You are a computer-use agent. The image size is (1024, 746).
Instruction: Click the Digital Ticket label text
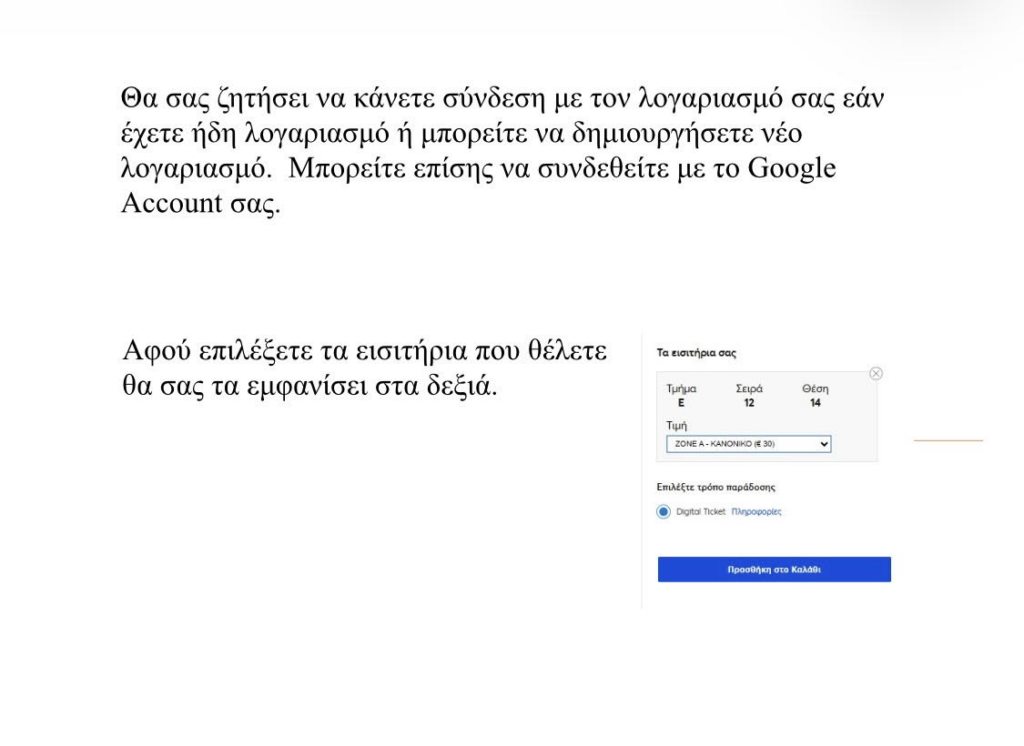(701, 511)
